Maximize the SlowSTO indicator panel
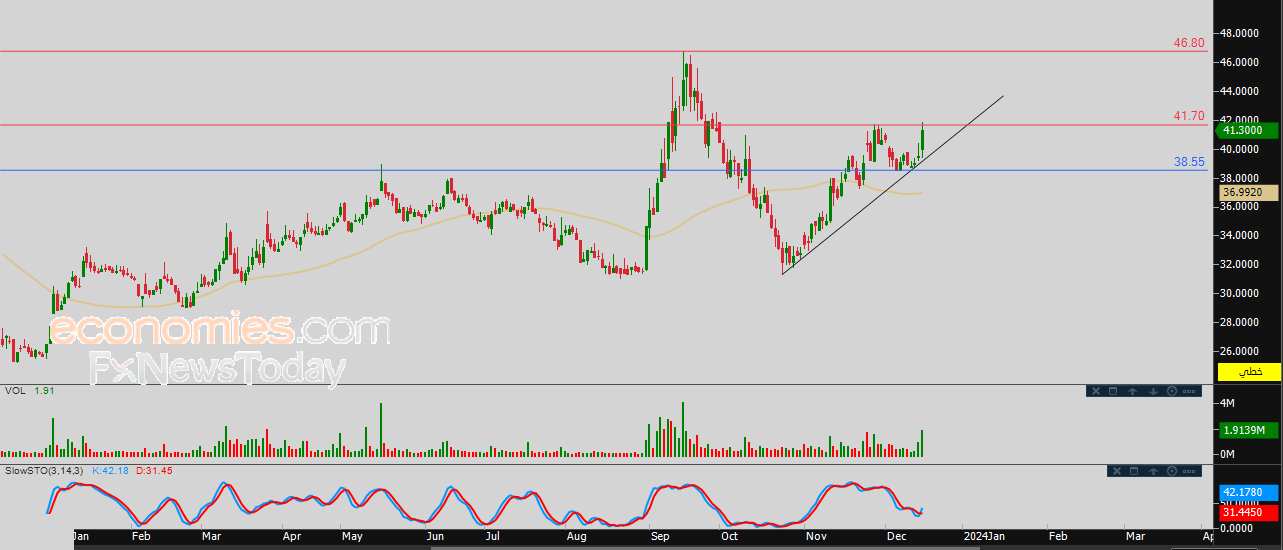The width and height of the screenshot is (1283, 550). pos(1134,471)
